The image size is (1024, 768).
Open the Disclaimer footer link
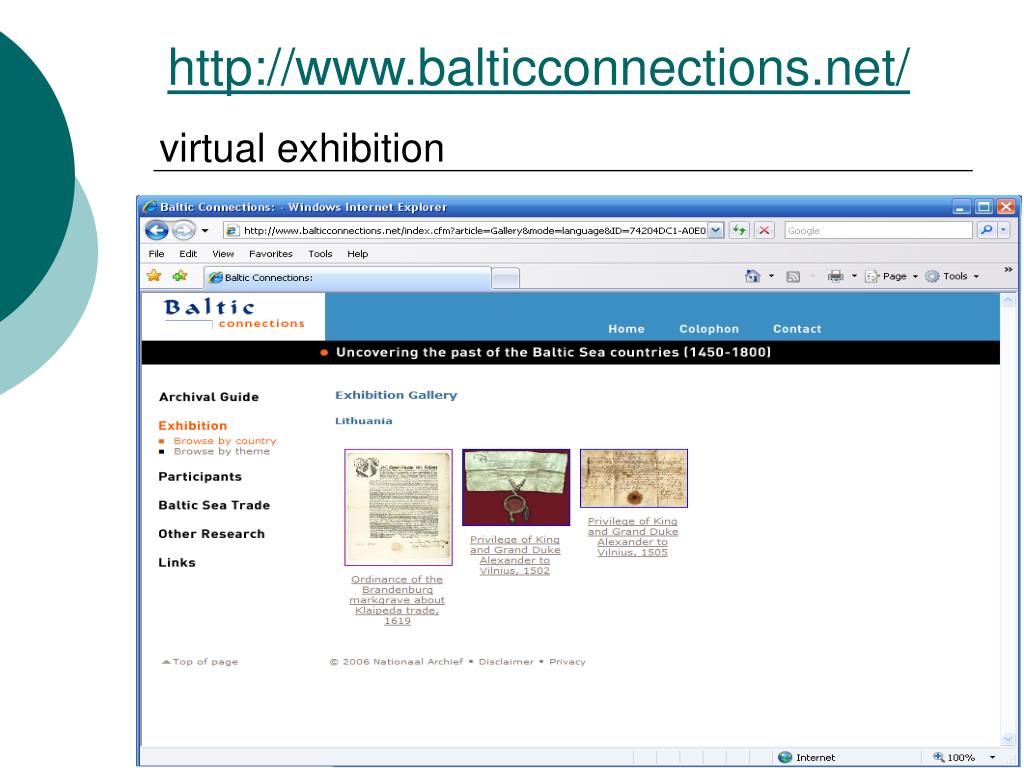tap(506, 662)
